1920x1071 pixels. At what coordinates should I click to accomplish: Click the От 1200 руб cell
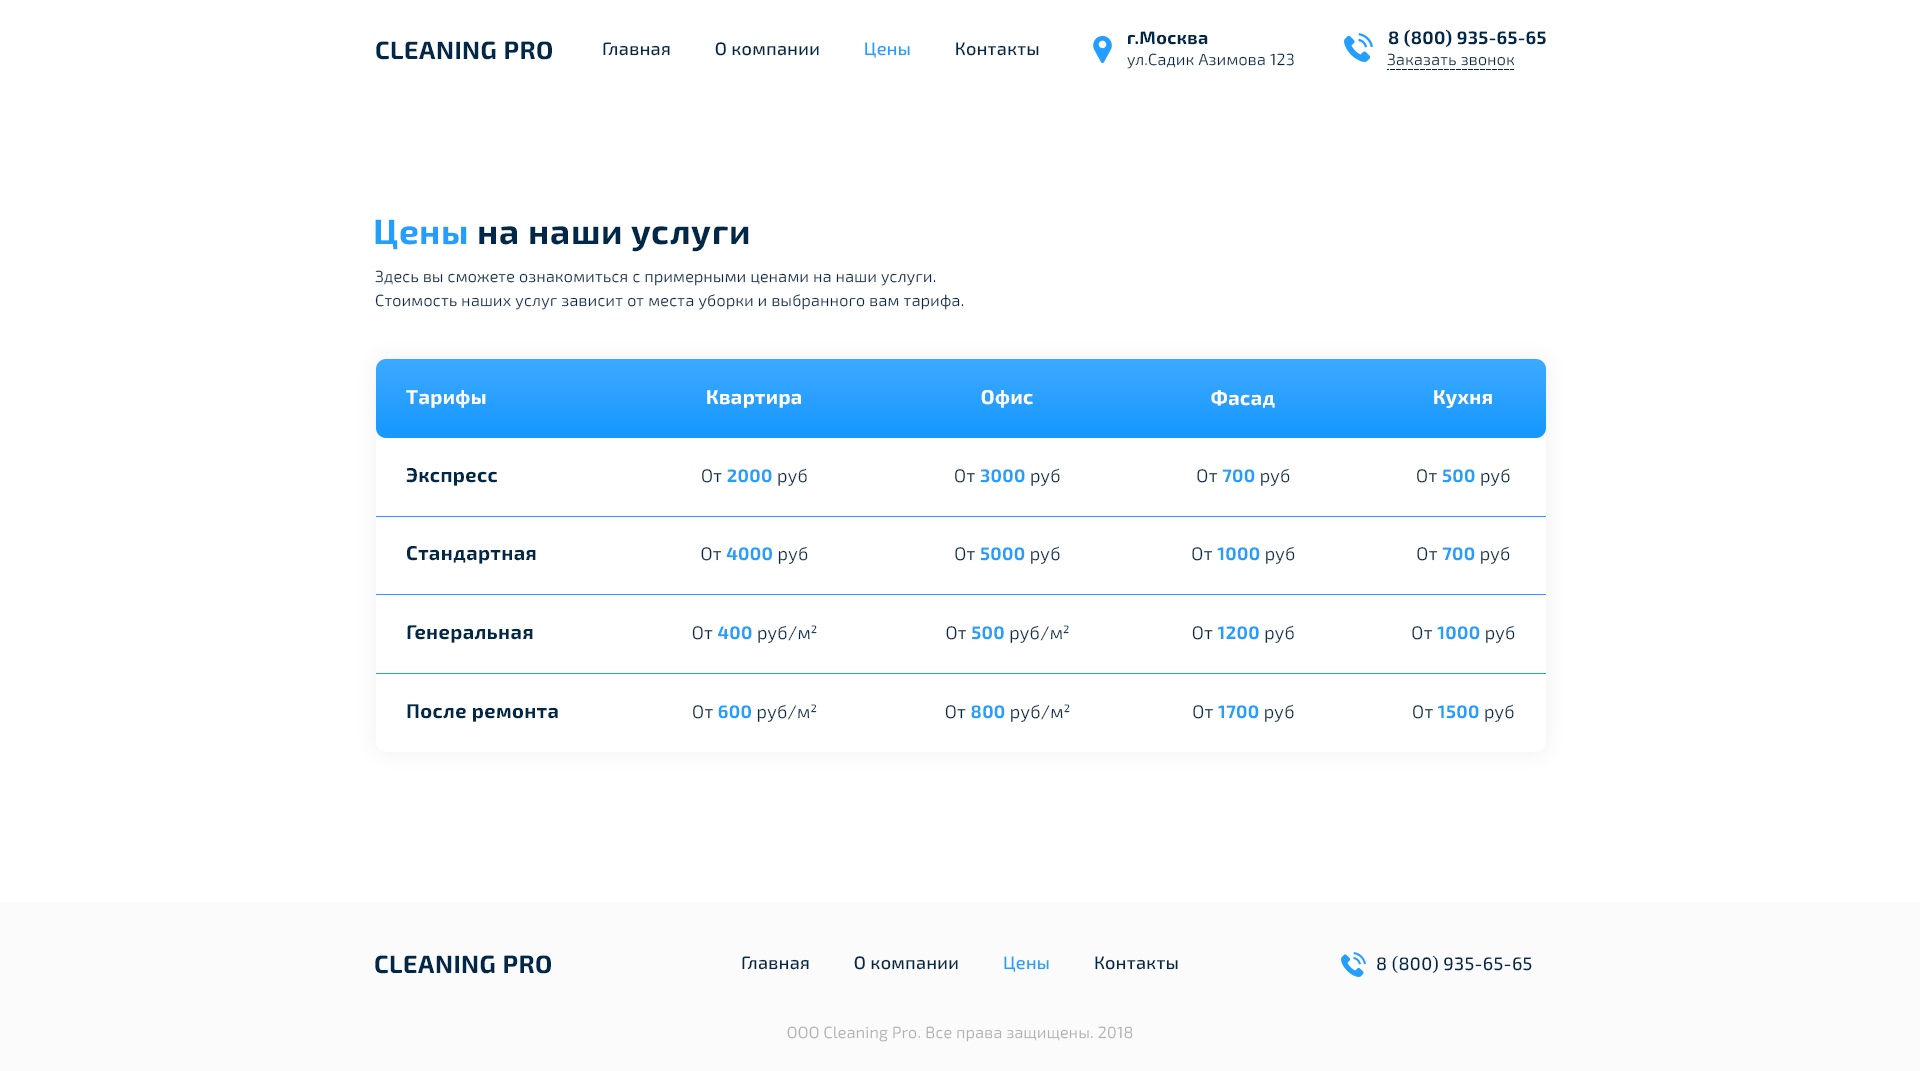point(1243,633)
